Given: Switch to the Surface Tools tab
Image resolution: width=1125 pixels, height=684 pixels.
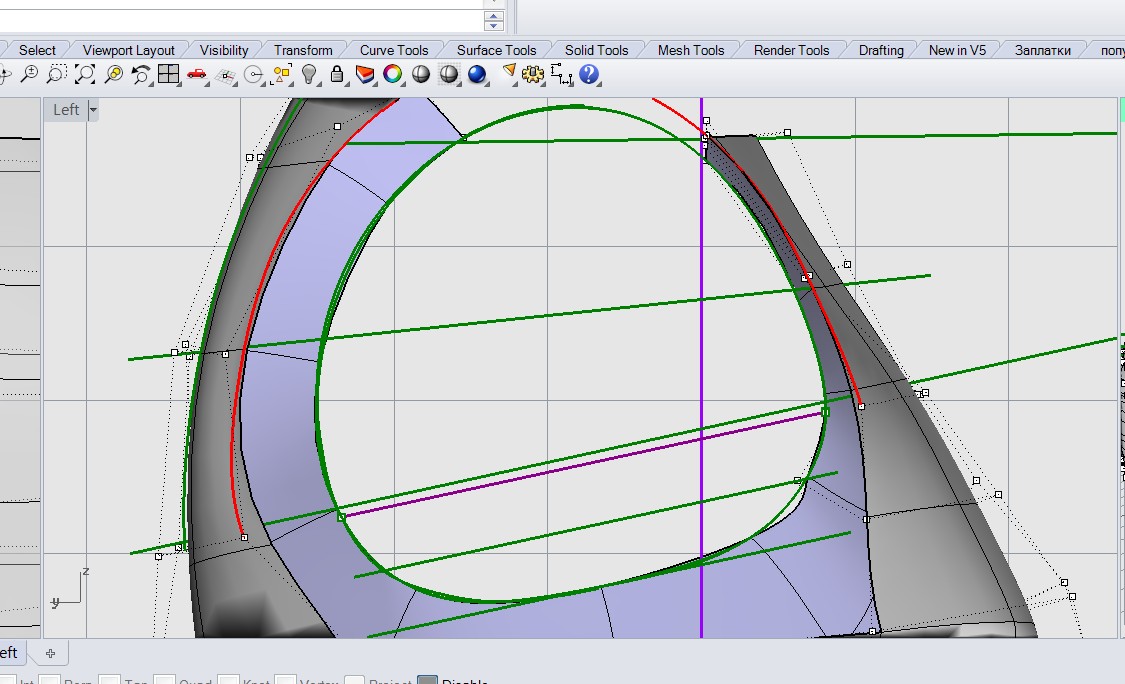Looking at the screenshot, I should click(x=496, y=50).
